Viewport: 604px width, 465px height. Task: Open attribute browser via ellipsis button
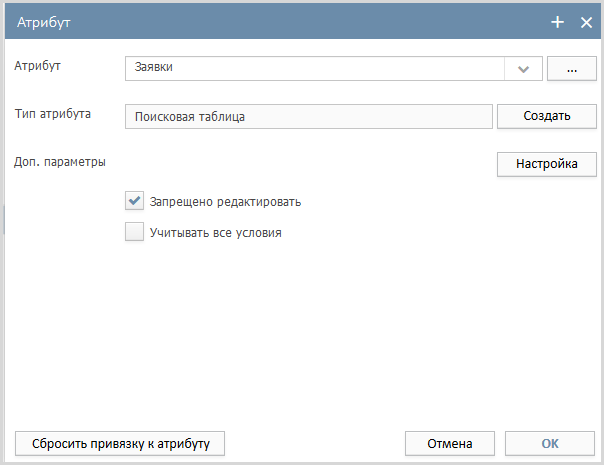coord(572,69)
